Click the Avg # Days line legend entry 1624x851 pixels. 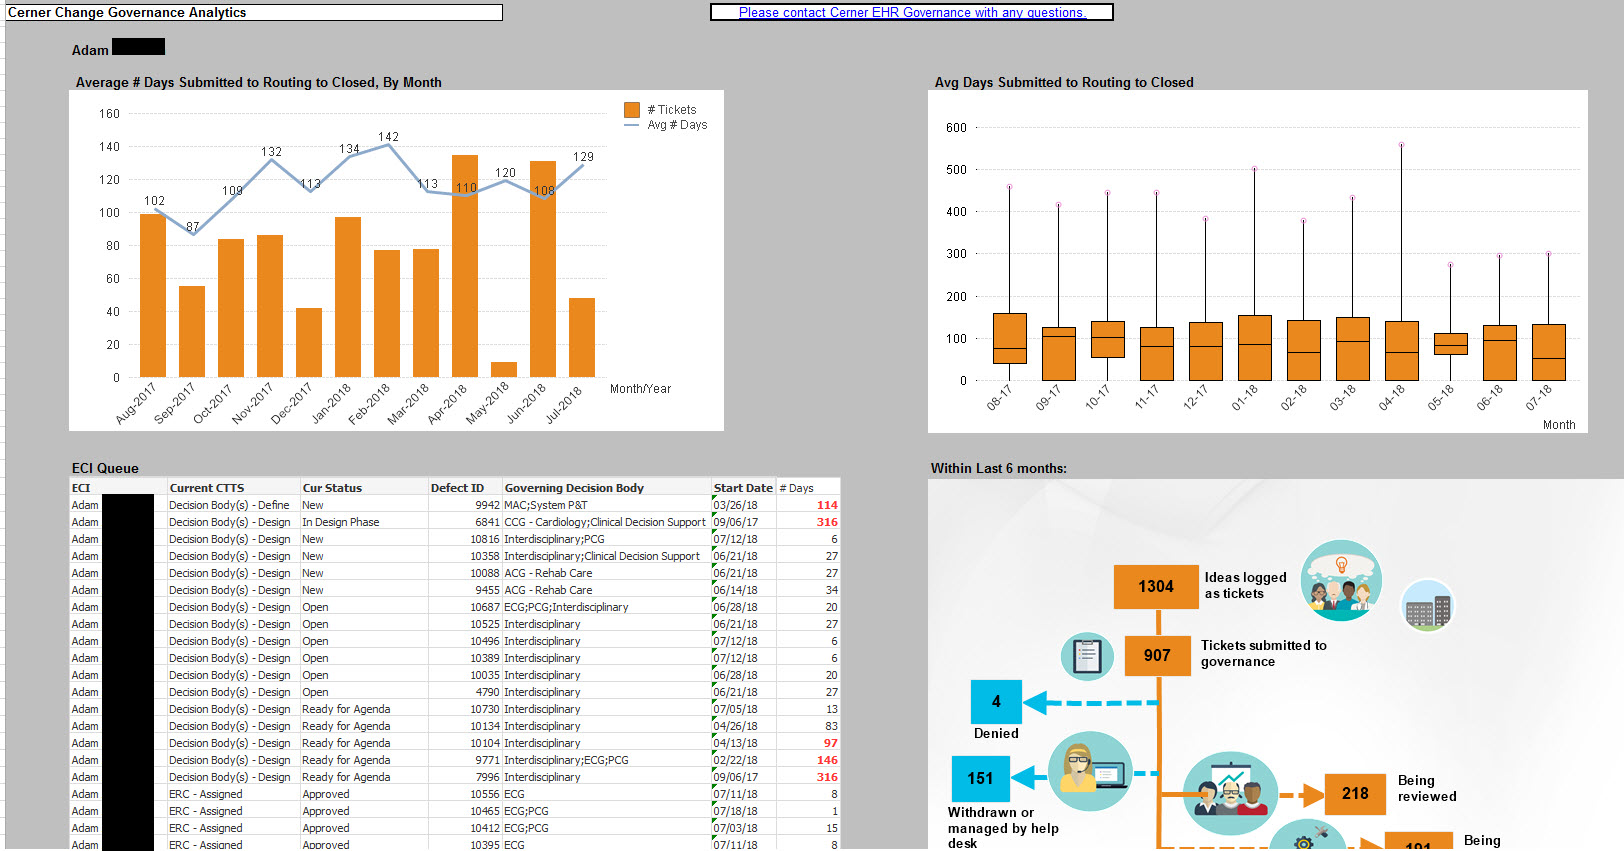(665, 125)
